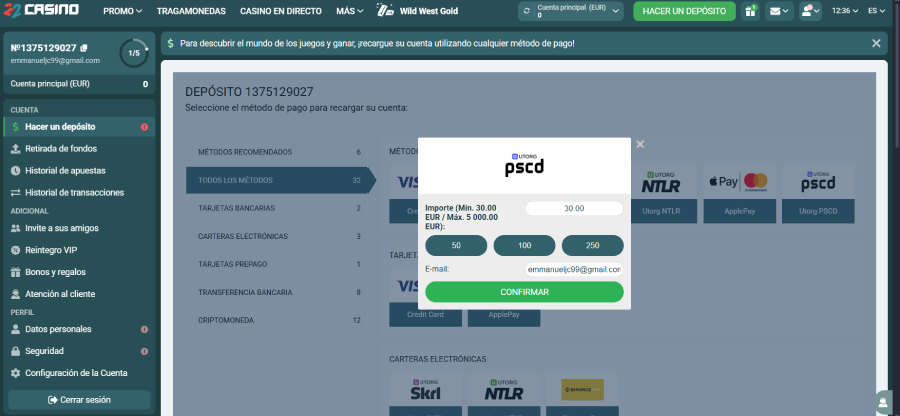Copy the account number with the copy icon
This screenshot has width=900, height=416.
tap(84, 48)
